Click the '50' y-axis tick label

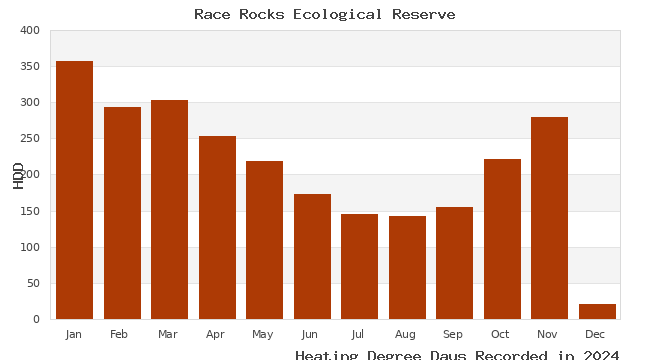click(x=34, y=284)
